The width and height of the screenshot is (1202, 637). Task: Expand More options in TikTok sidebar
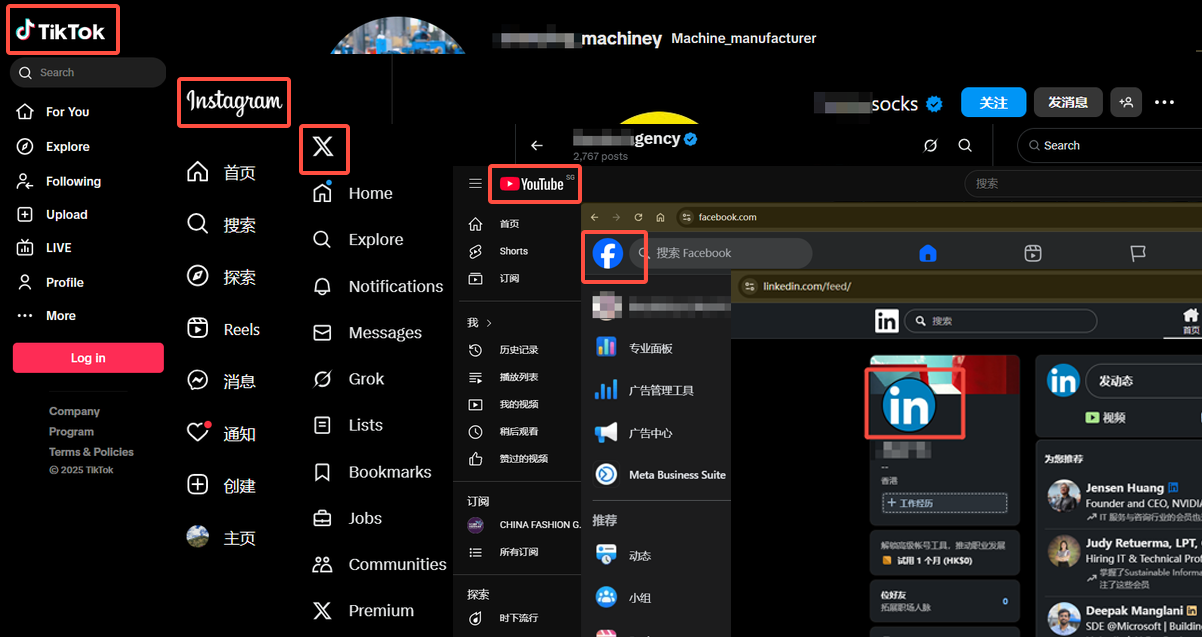point(46,315)
